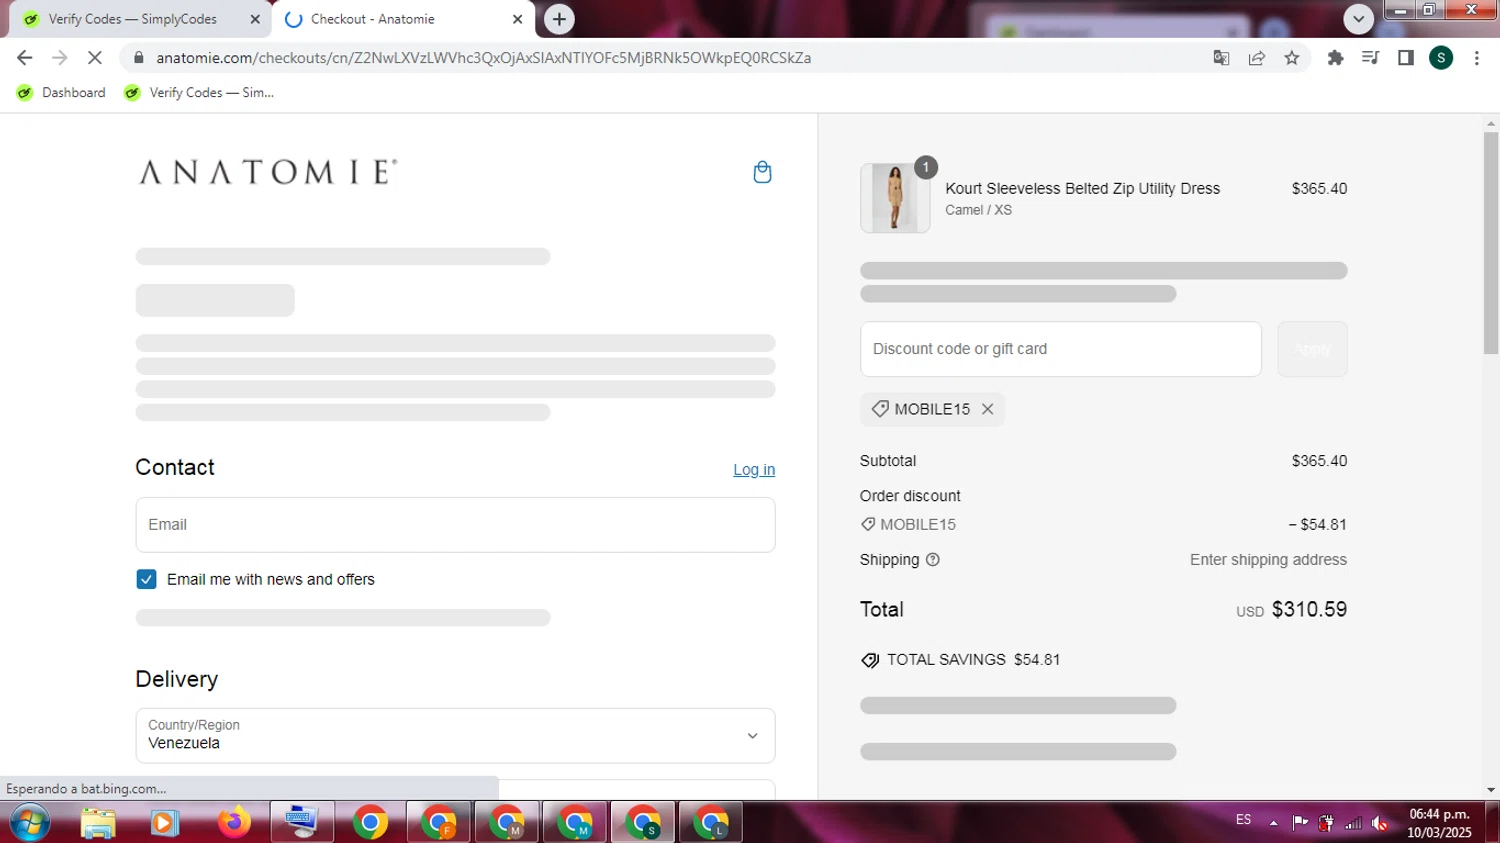Viewport: 1500px width, 843px height.
Task: Open the Chrome profile S avatar
Action: coord(1441,58)
